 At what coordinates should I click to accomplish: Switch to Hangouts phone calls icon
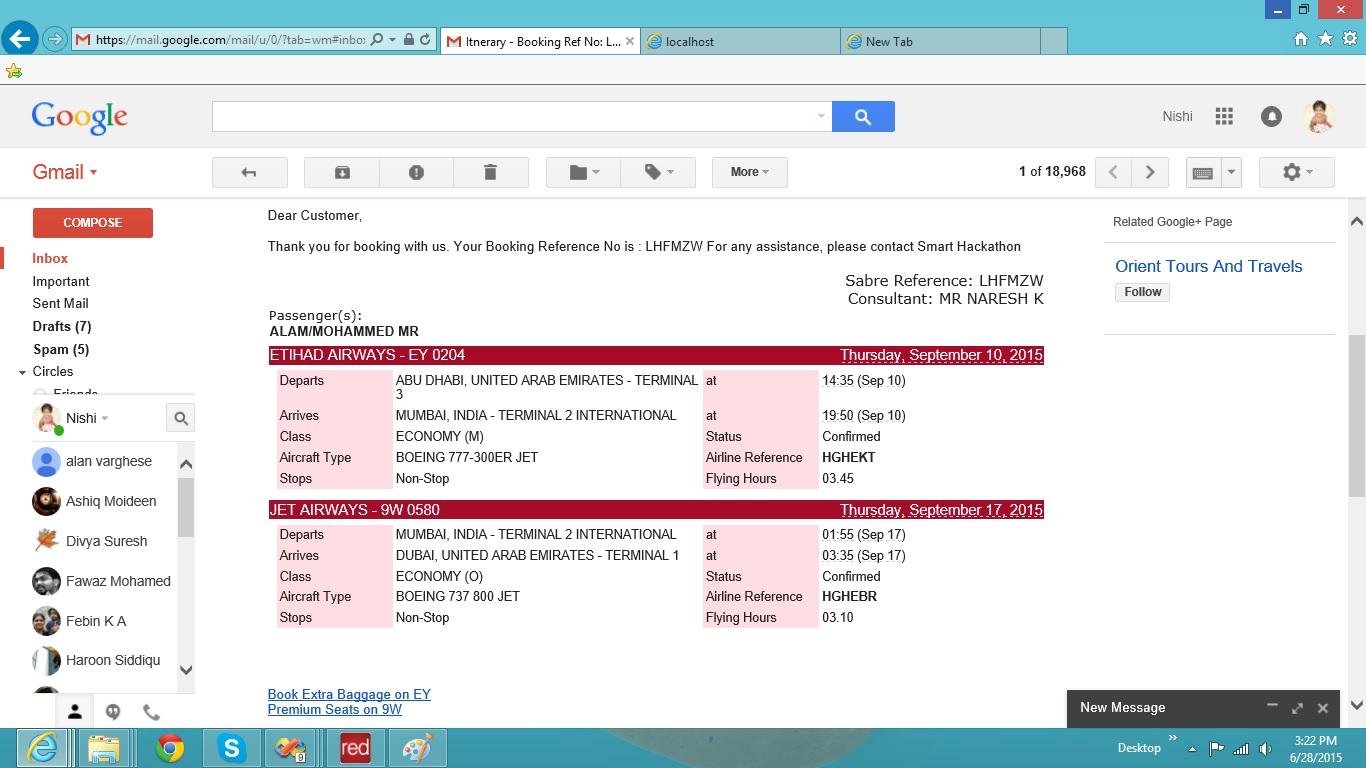coord(151,712)
